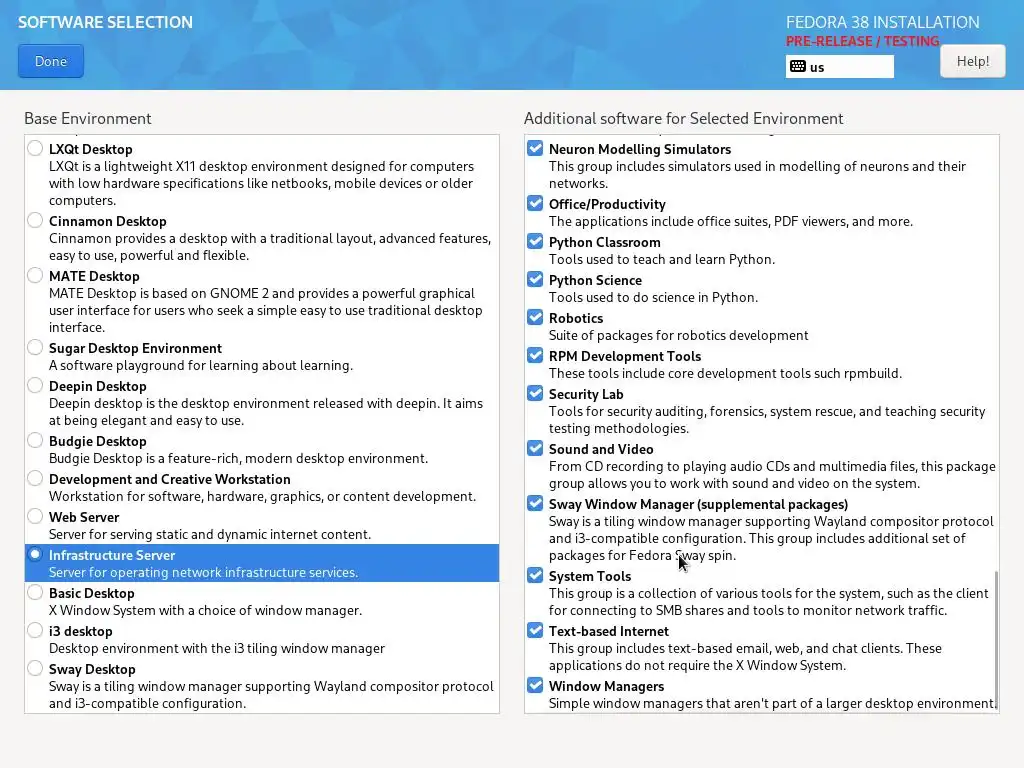1024x768 pixels.
Task: Click 'The applications include office suites' text
Action: coord(731,221)
